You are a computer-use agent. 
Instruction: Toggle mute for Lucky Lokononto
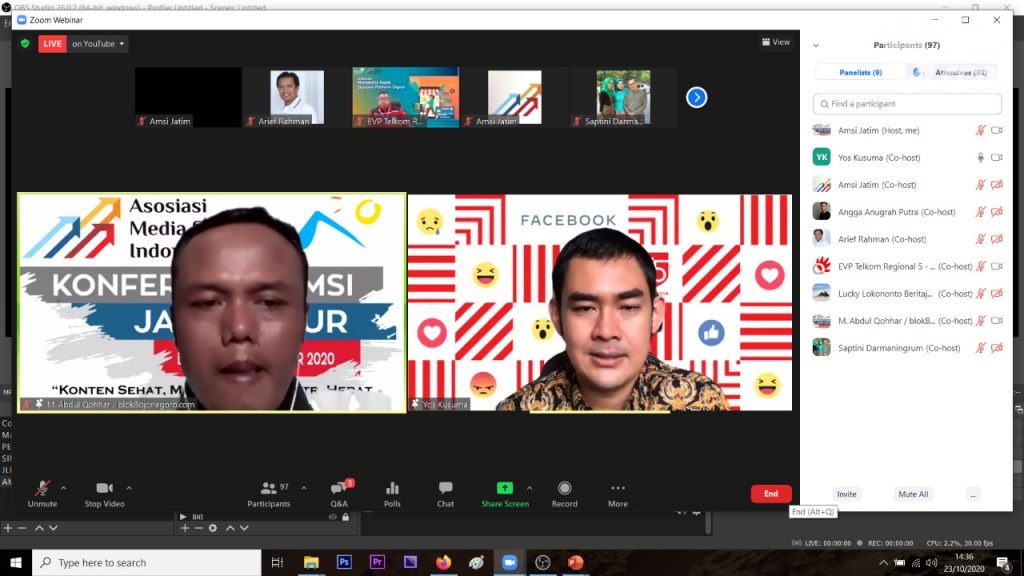pyautogui.click(x=980, y=293)
